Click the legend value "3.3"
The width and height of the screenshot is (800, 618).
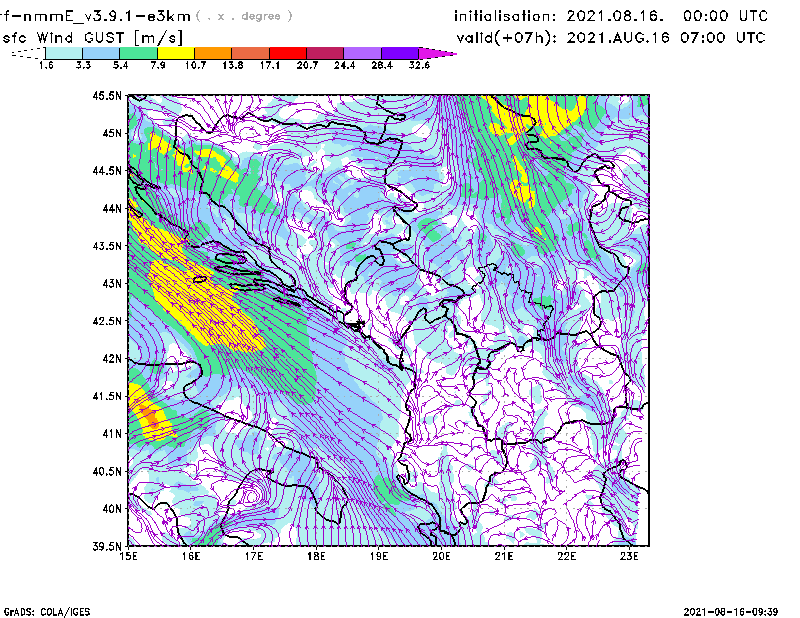(x=83, y=65)
